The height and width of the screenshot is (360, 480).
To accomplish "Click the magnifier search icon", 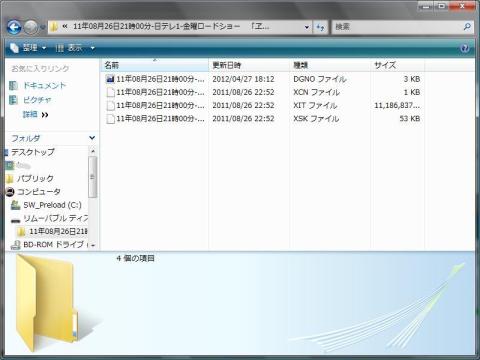I will point(467,27).
